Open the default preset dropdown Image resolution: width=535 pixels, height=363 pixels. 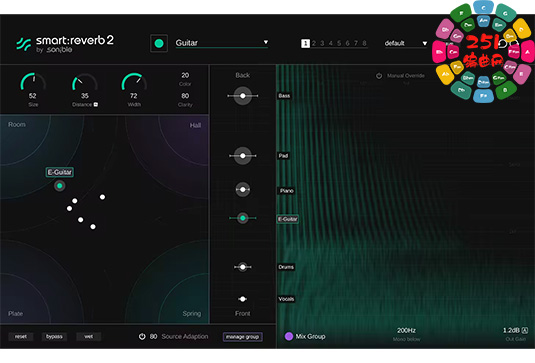click(406, 43)
